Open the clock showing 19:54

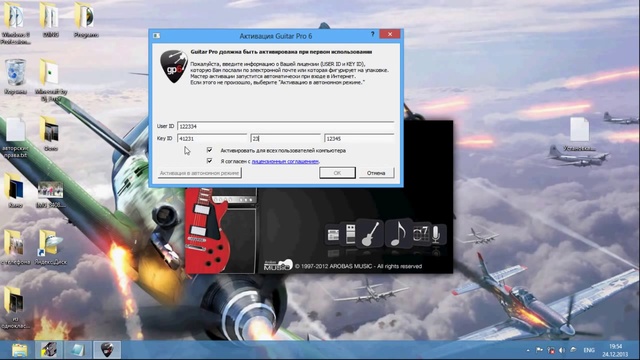click(x=615, y=350)
